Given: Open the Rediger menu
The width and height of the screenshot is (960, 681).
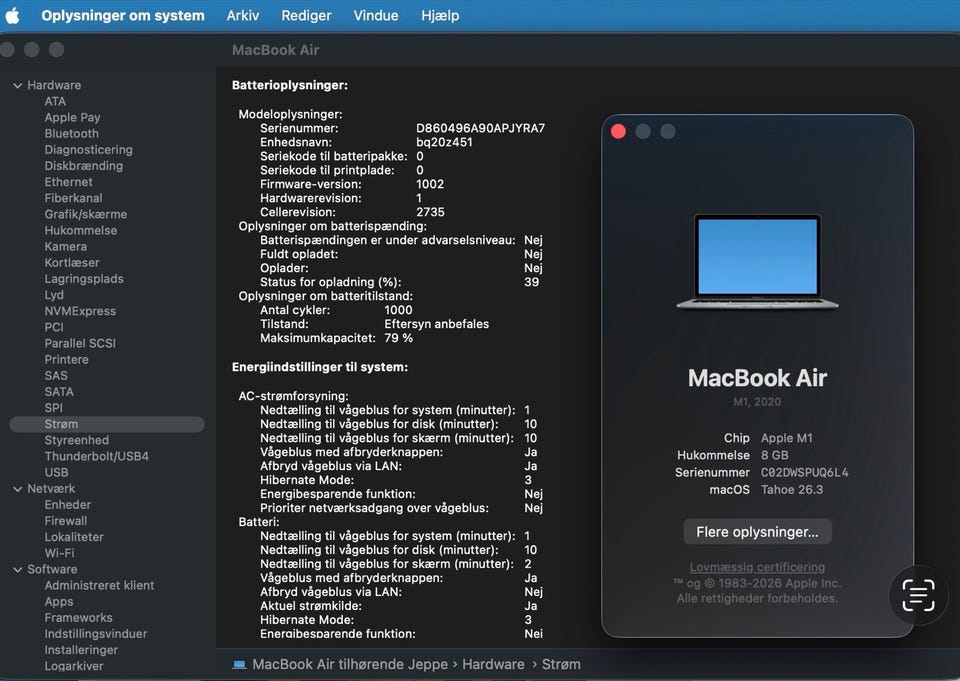Looking at the screenshot, I should (306, 15).
